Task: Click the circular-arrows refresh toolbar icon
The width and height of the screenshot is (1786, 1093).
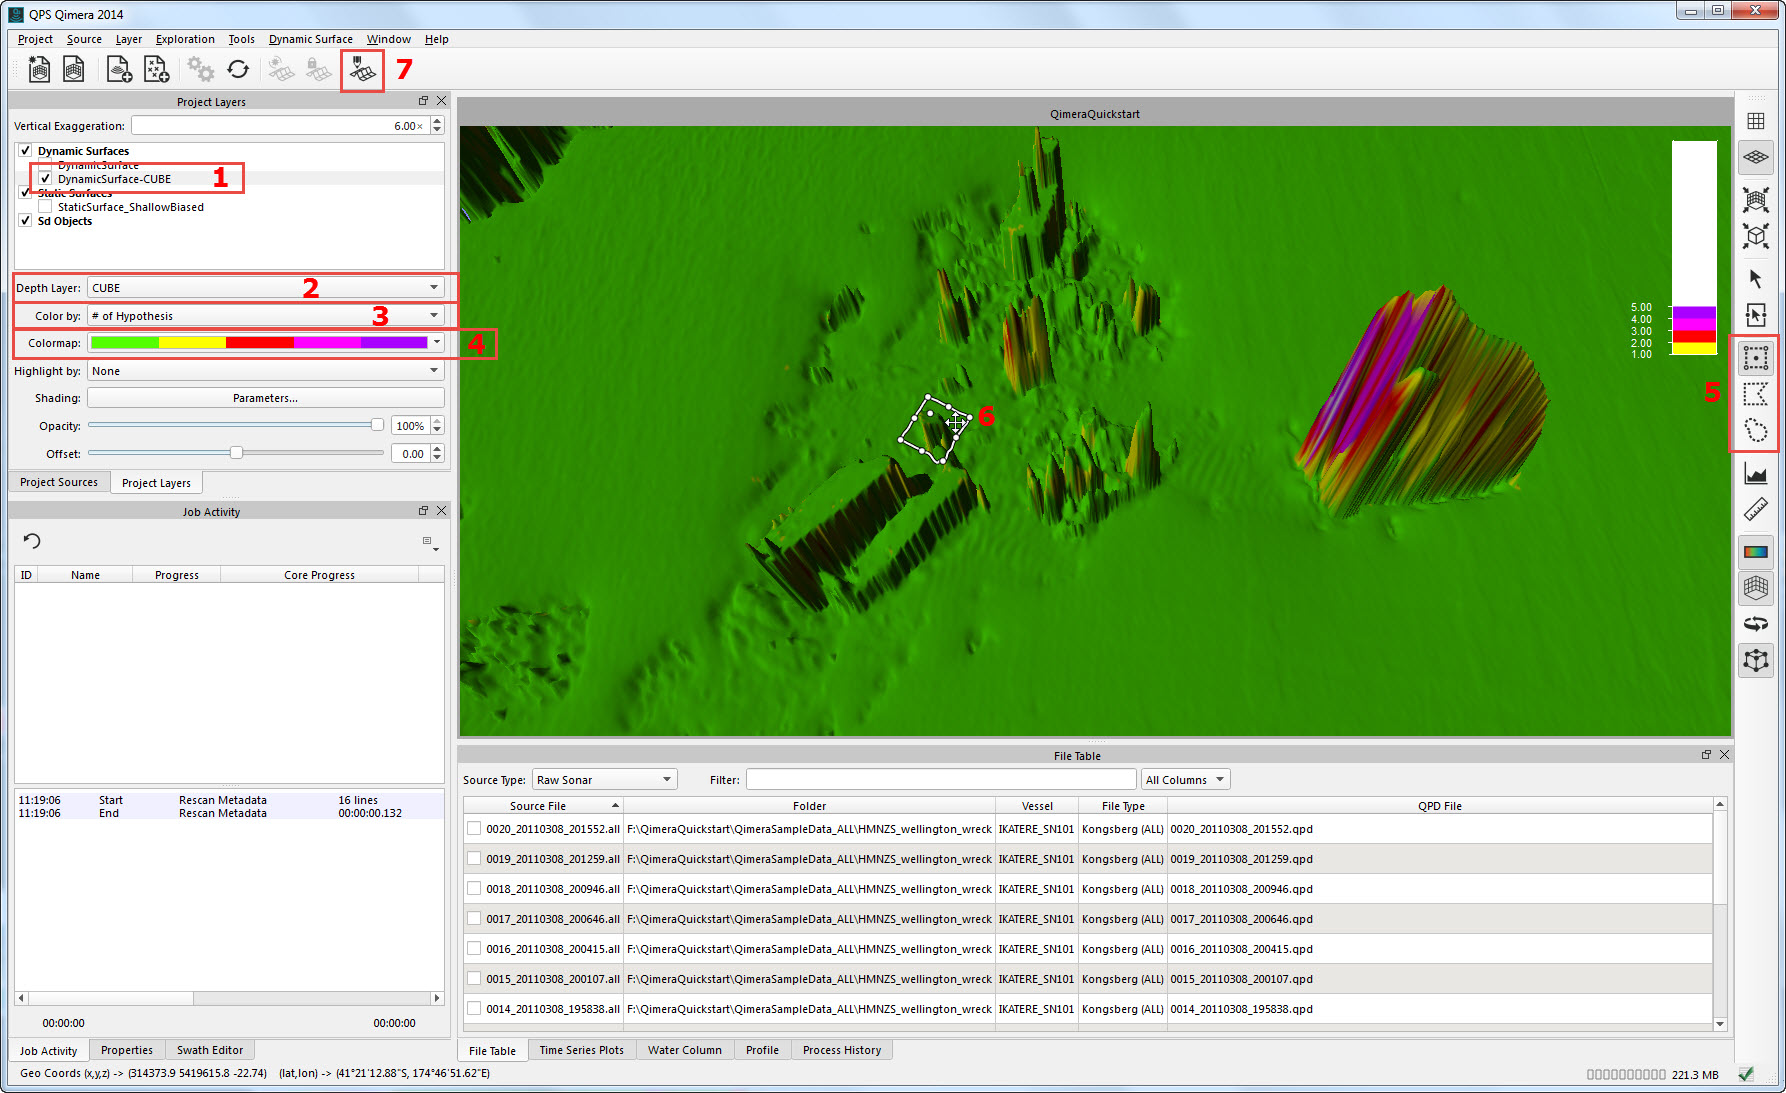Action: pyautogui.click(x=238, y=69)
